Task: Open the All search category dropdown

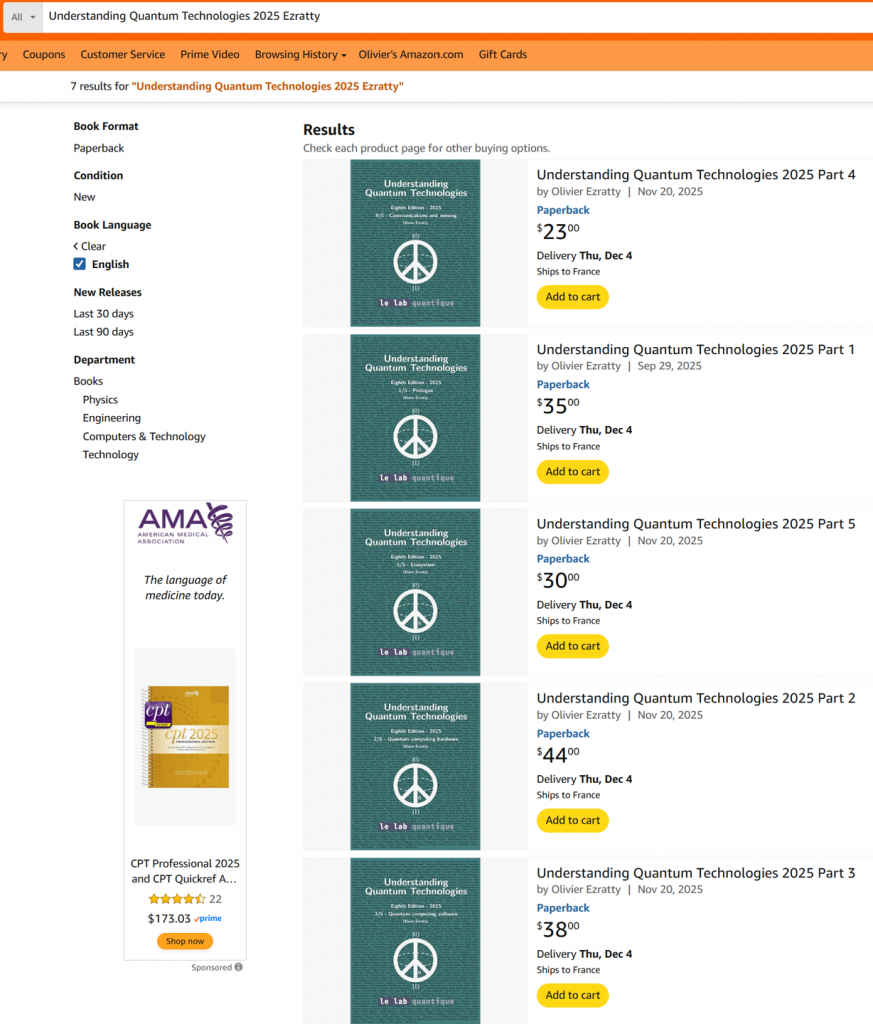Action: [x=23, y=17]
